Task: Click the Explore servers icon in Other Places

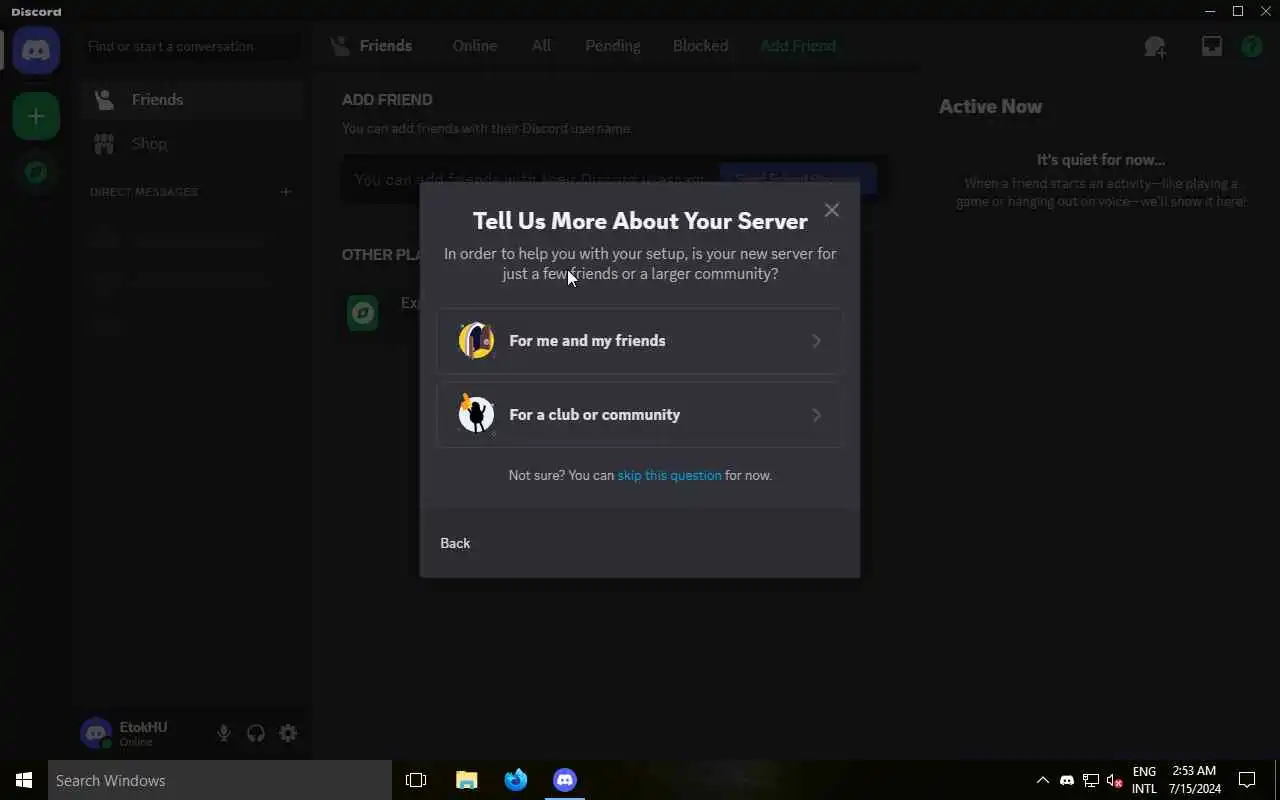Action: pos(362,313)
